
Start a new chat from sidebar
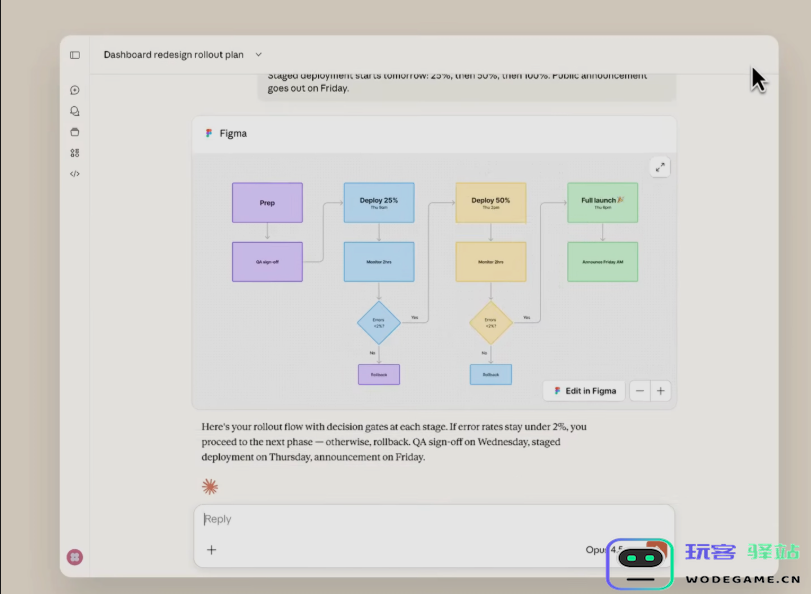75,90
